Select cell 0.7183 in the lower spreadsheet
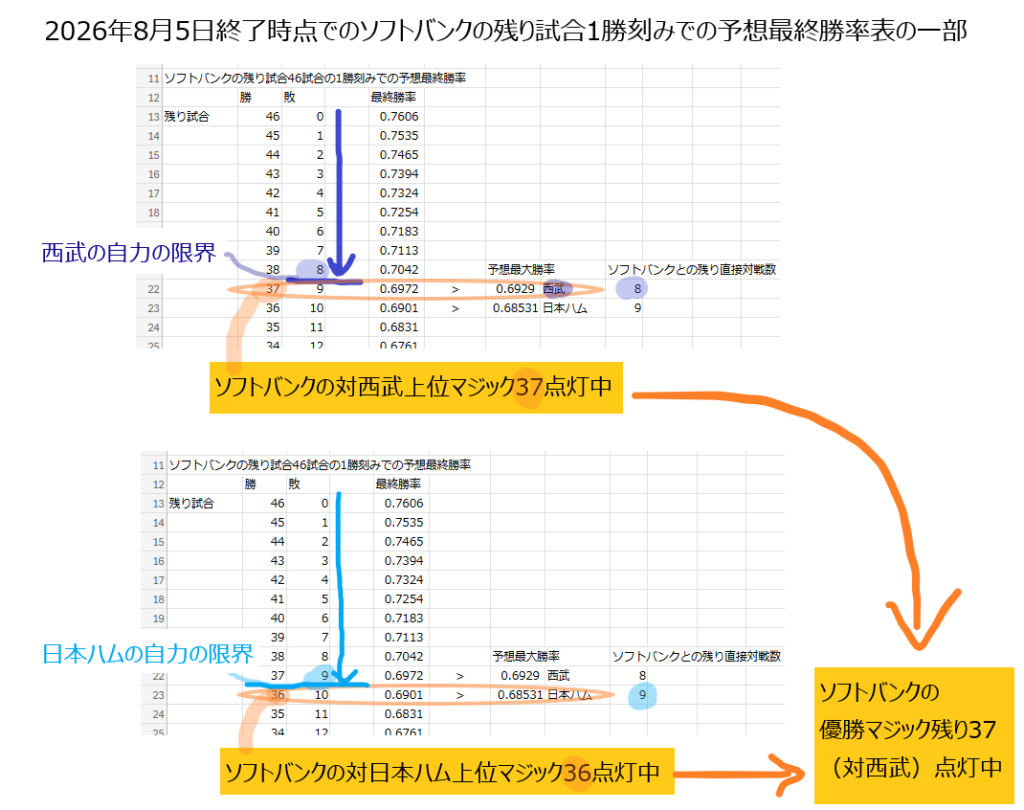This screenshot has width=1024, height=810. pyautogui.click(x=403, y=618)
